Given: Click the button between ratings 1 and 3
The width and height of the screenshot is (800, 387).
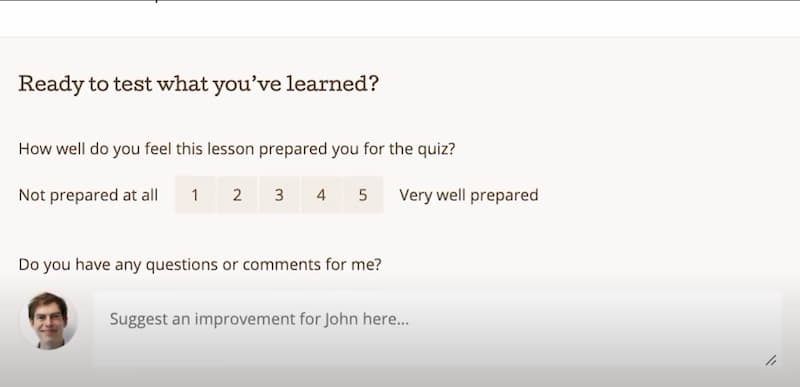Looking at the screenshot, I should tap(237, 194).
